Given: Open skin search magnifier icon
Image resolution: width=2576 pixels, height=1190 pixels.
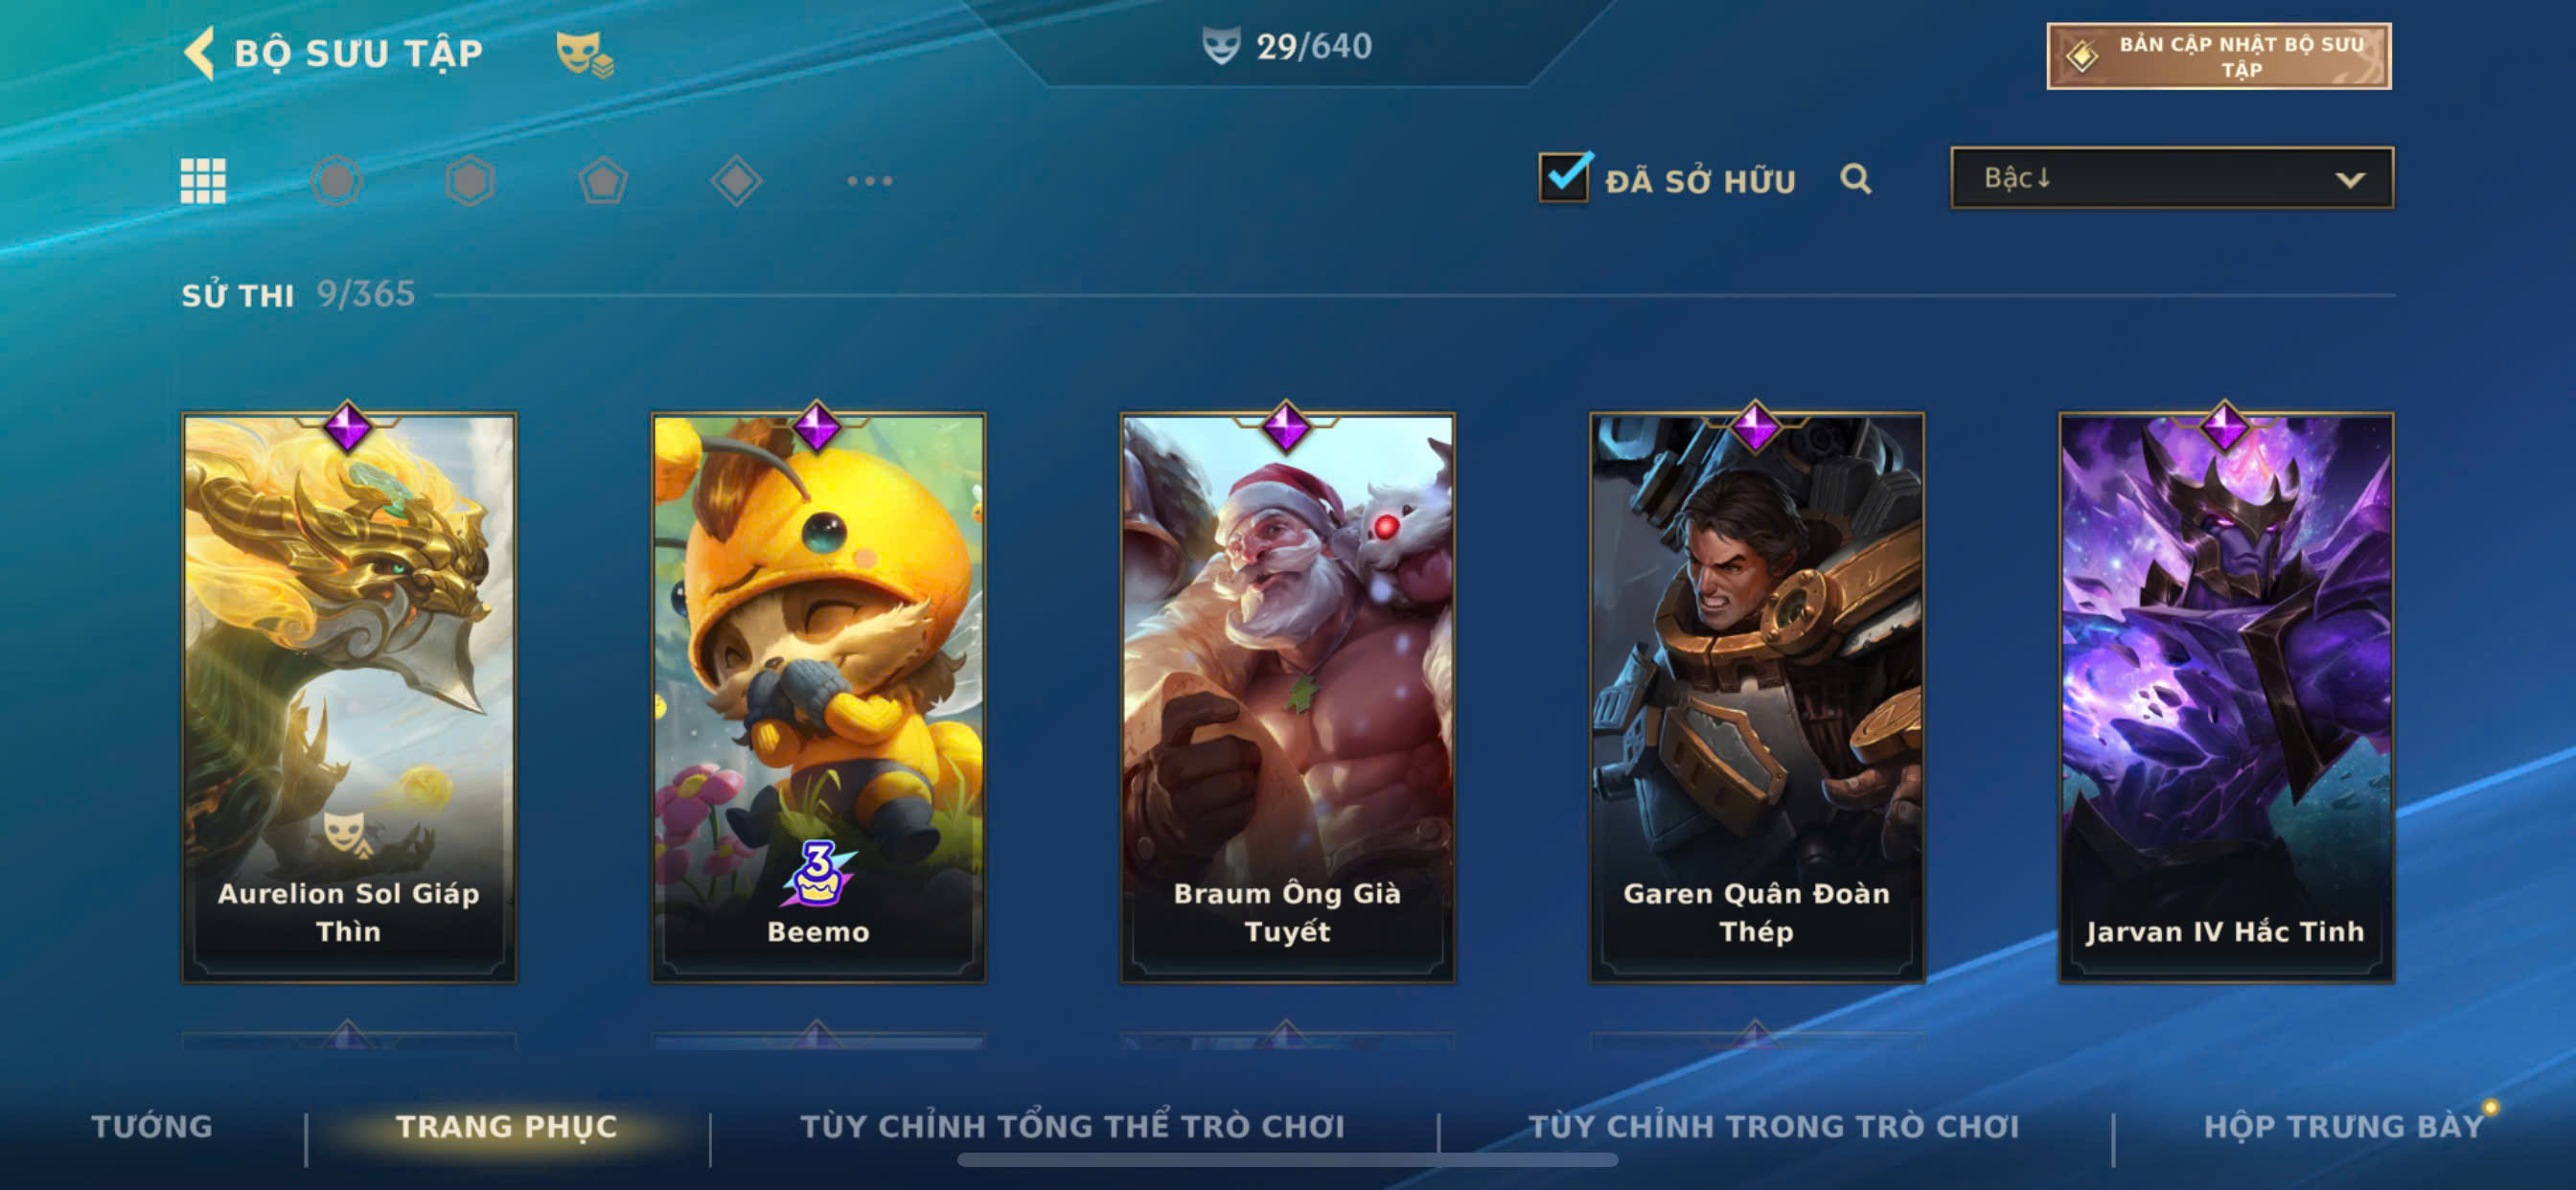Looking at the screenshot, I should (1855, 179).
